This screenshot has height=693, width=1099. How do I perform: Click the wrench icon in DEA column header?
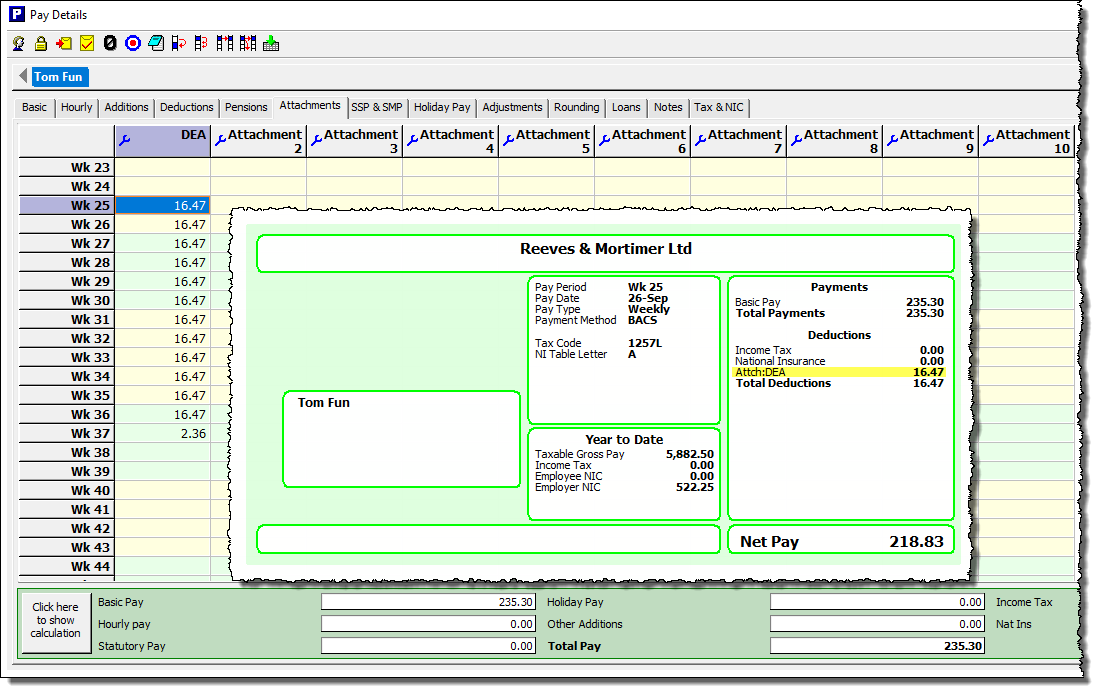125,140
